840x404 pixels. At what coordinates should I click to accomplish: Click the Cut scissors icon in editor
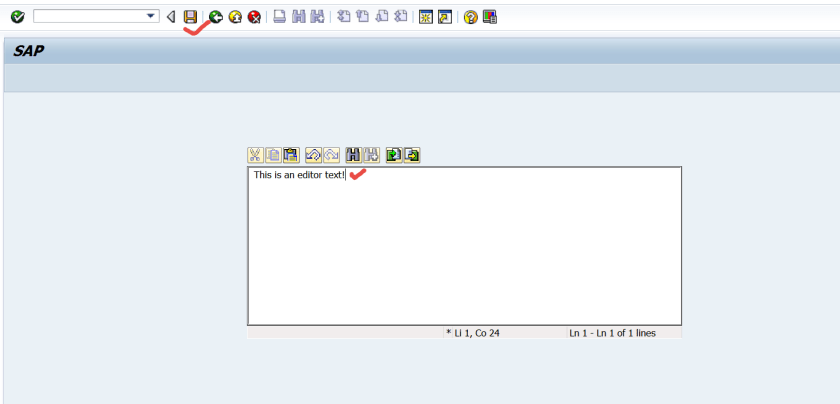click(x=255, y=155)
